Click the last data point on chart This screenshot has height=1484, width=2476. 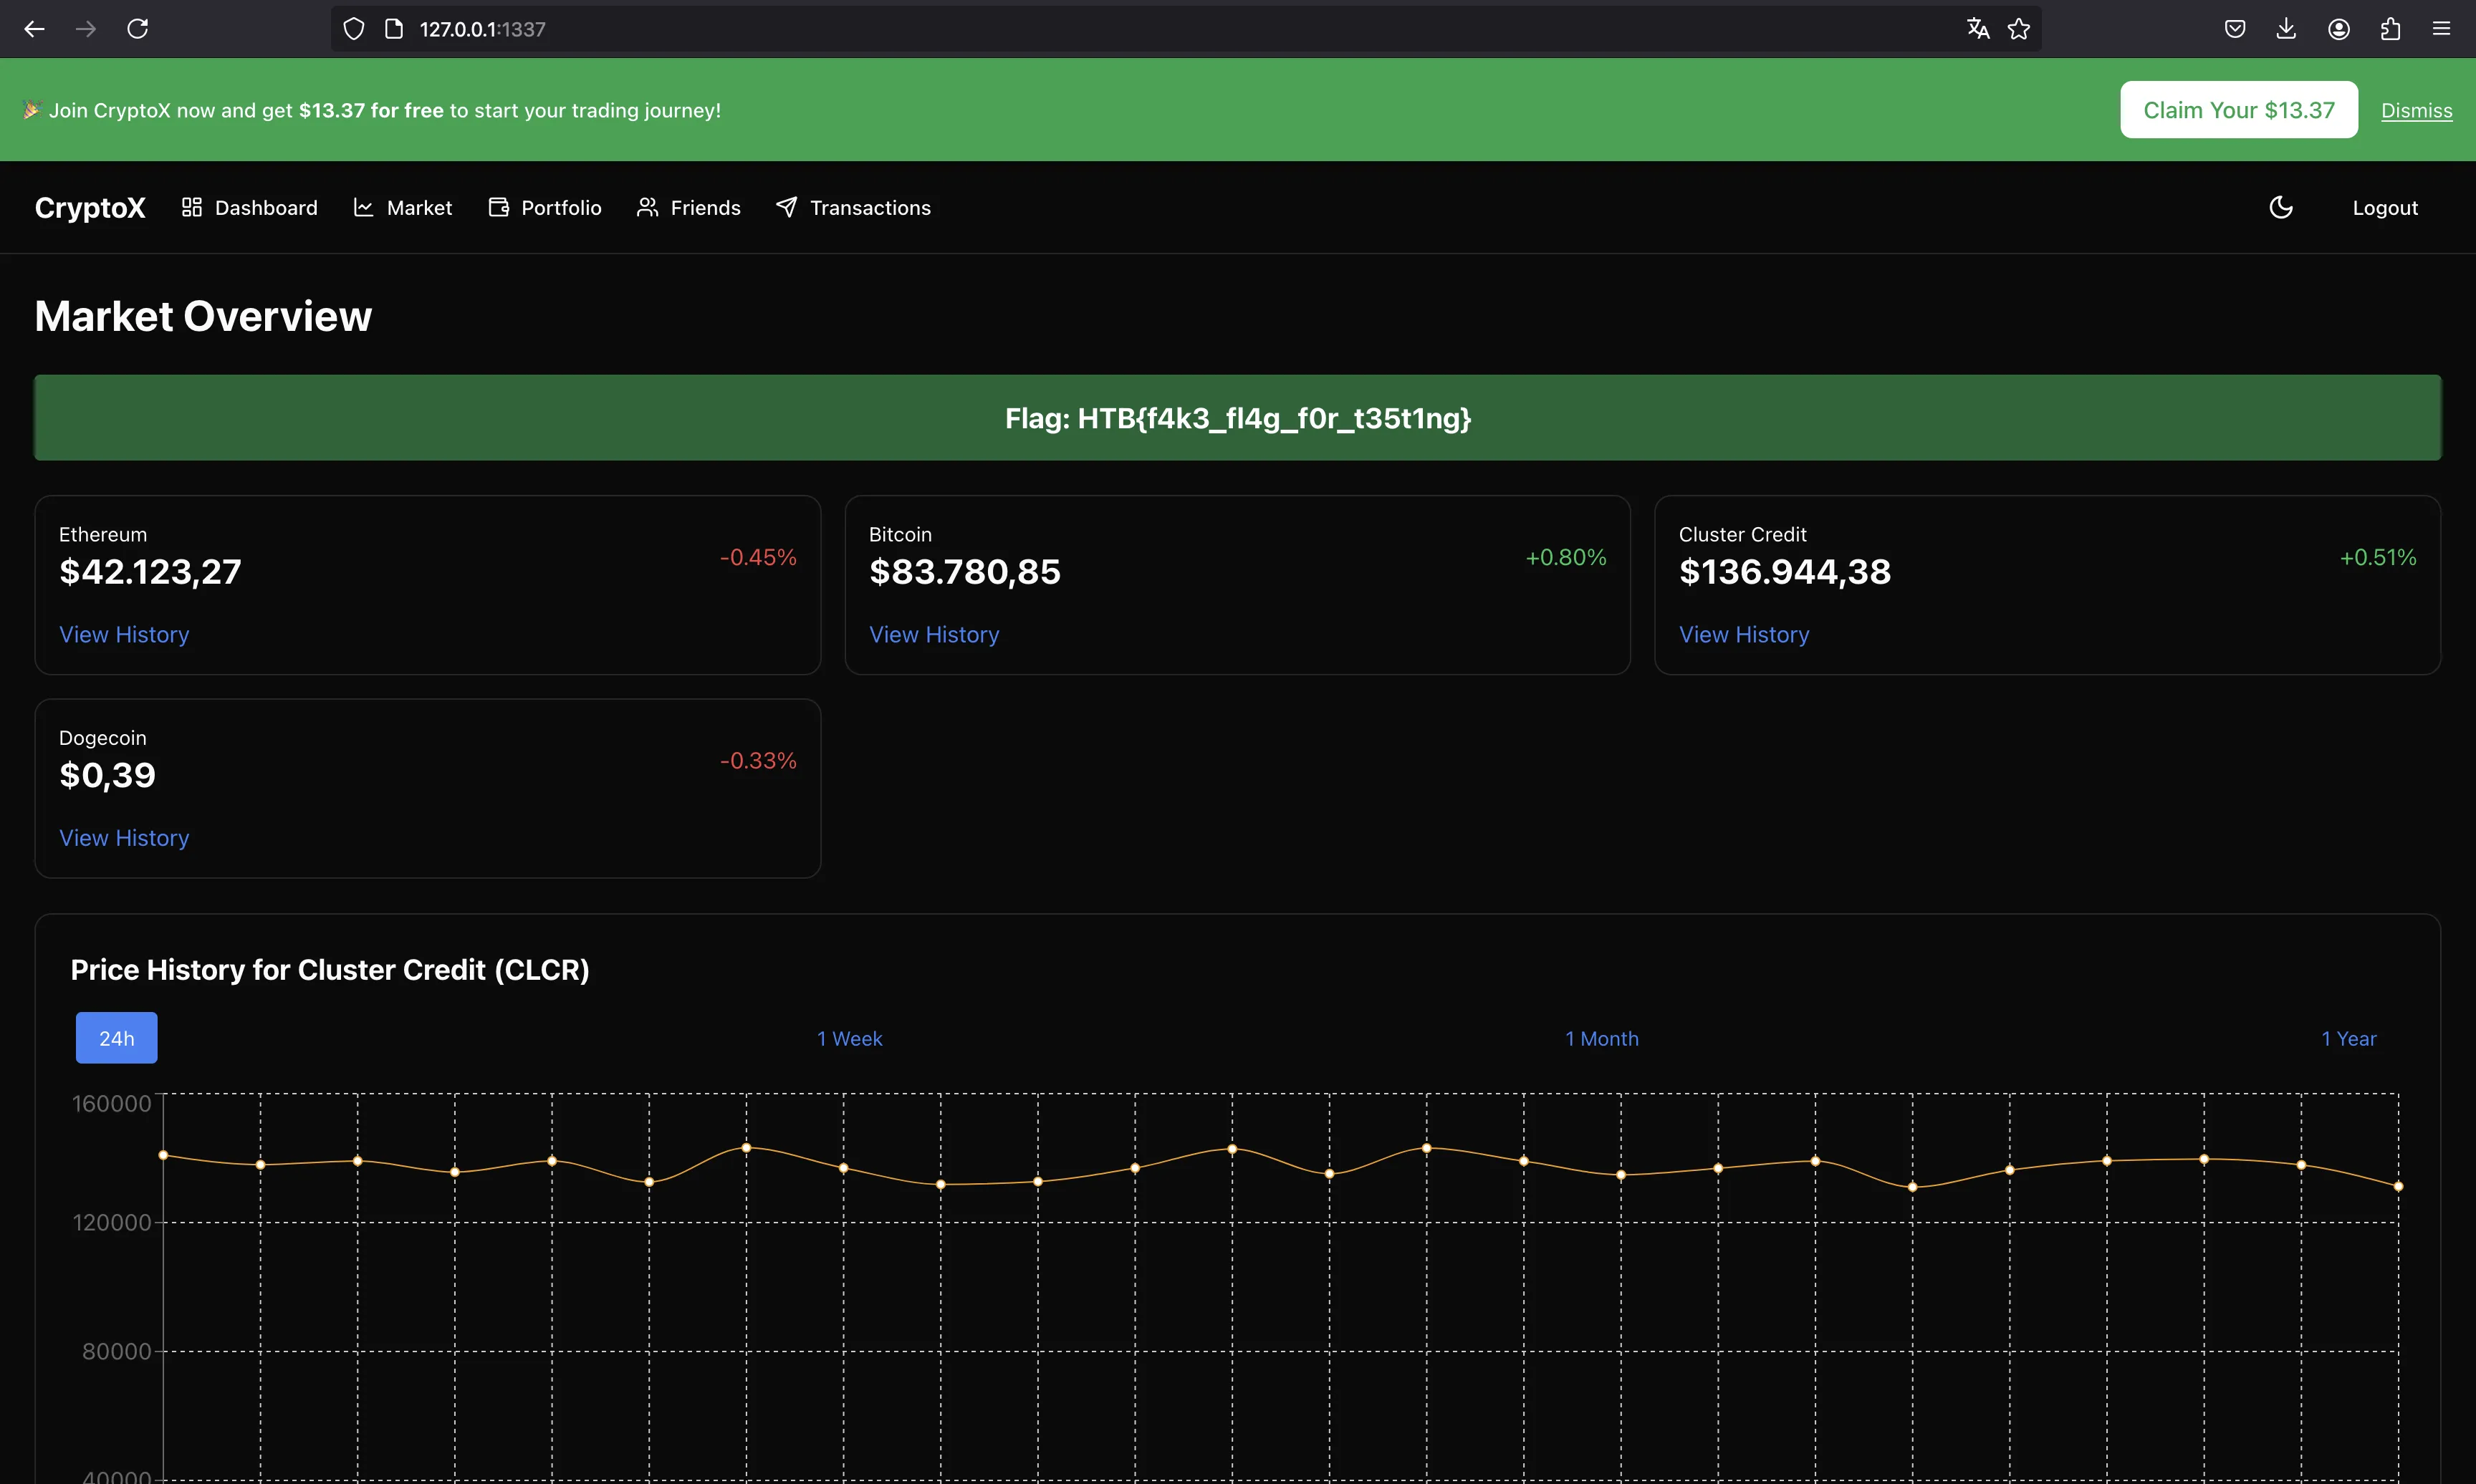click(2398, 1186)
